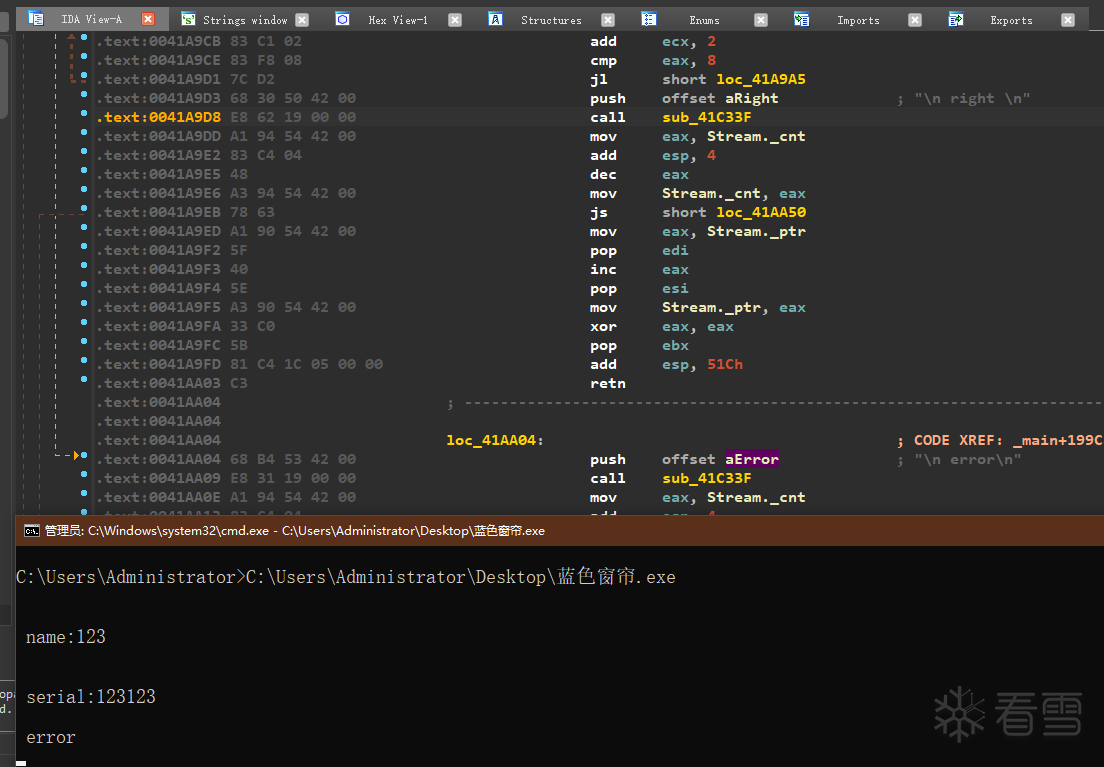Close the Exports tab
1104x767 pixels.
(1068, 20)
